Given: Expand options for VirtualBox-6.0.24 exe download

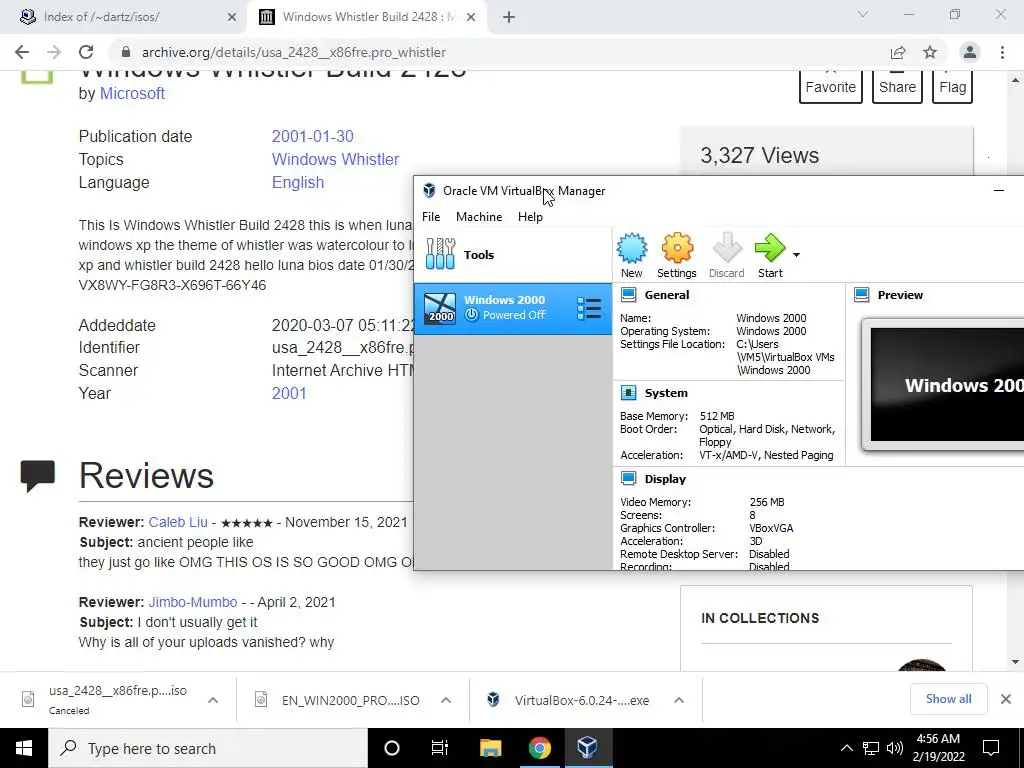Looking at the screenshot, I should 679,700.
